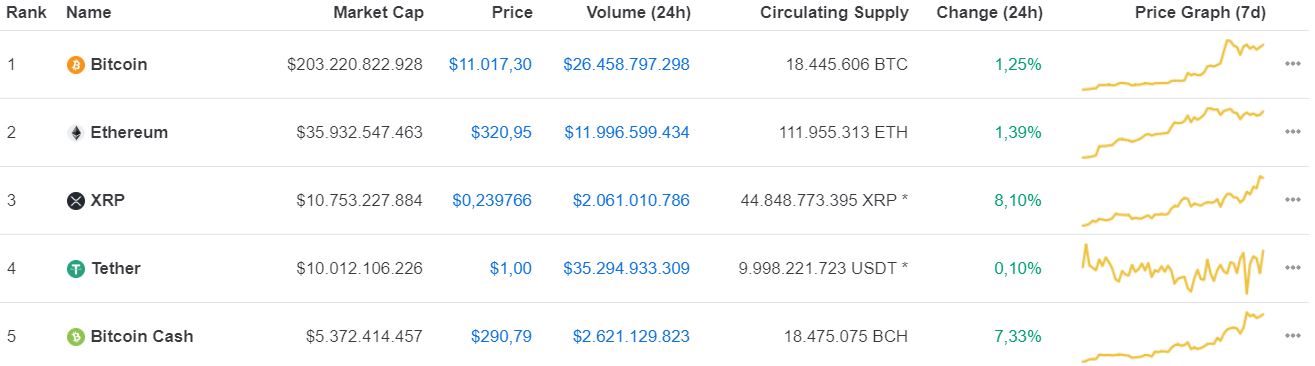Open the three-dot menu for Tether row
The height and width of the screenshot is (366, 1315).
tap(1292, 268)
